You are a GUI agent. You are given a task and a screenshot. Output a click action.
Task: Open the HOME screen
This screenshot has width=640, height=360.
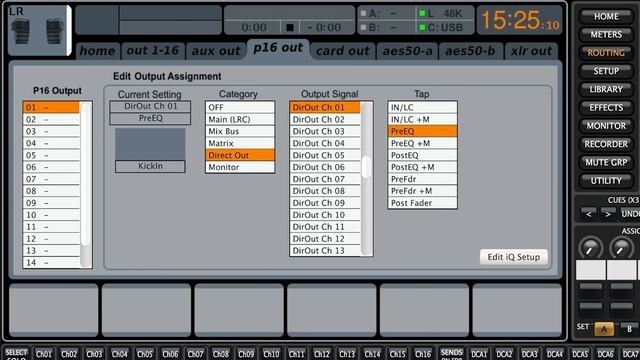[x=606, y=16]
